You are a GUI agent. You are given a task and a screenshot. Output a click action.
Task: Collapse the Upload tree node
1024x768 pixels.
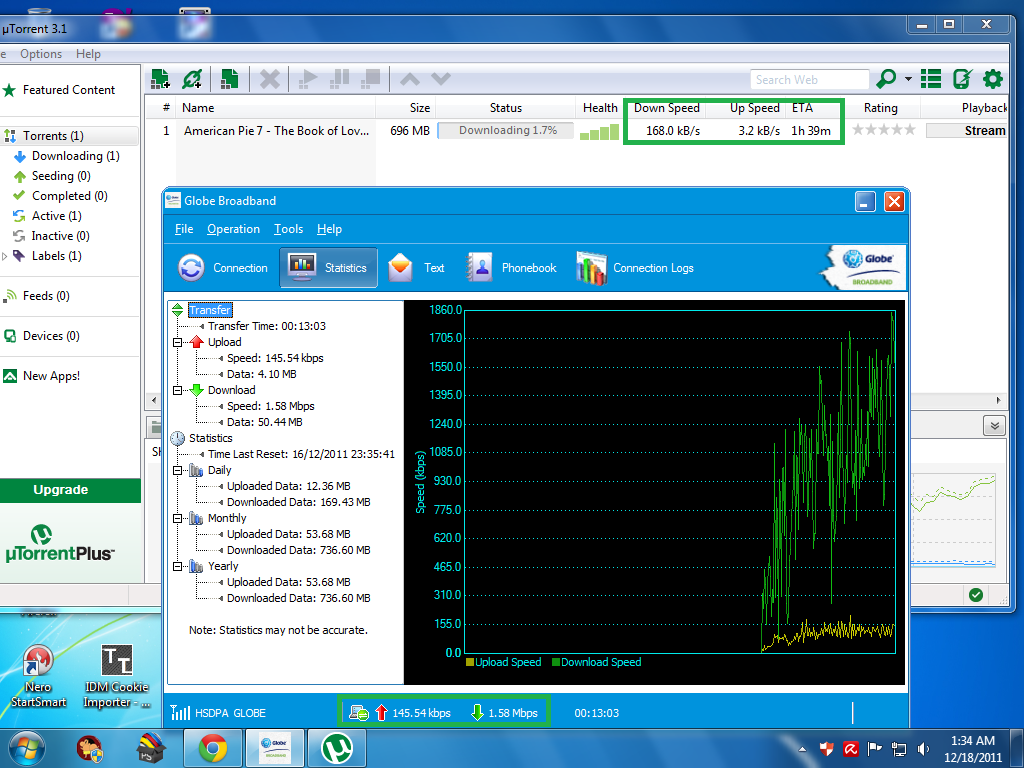(177, 342)
